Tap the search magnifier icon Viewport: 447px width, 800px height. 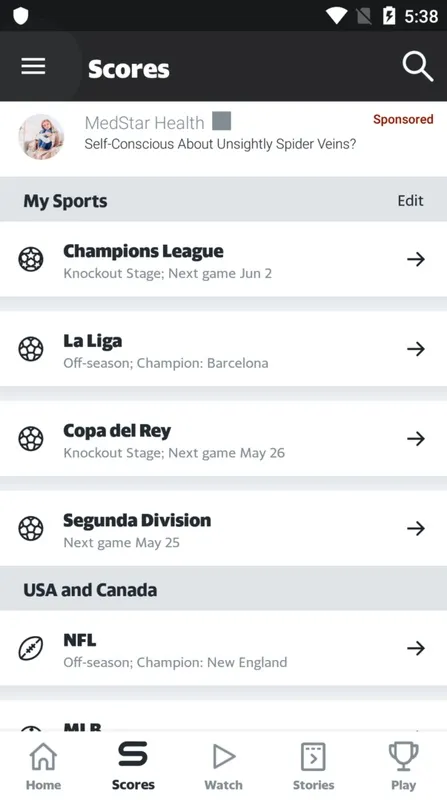[x=417, y=66]
